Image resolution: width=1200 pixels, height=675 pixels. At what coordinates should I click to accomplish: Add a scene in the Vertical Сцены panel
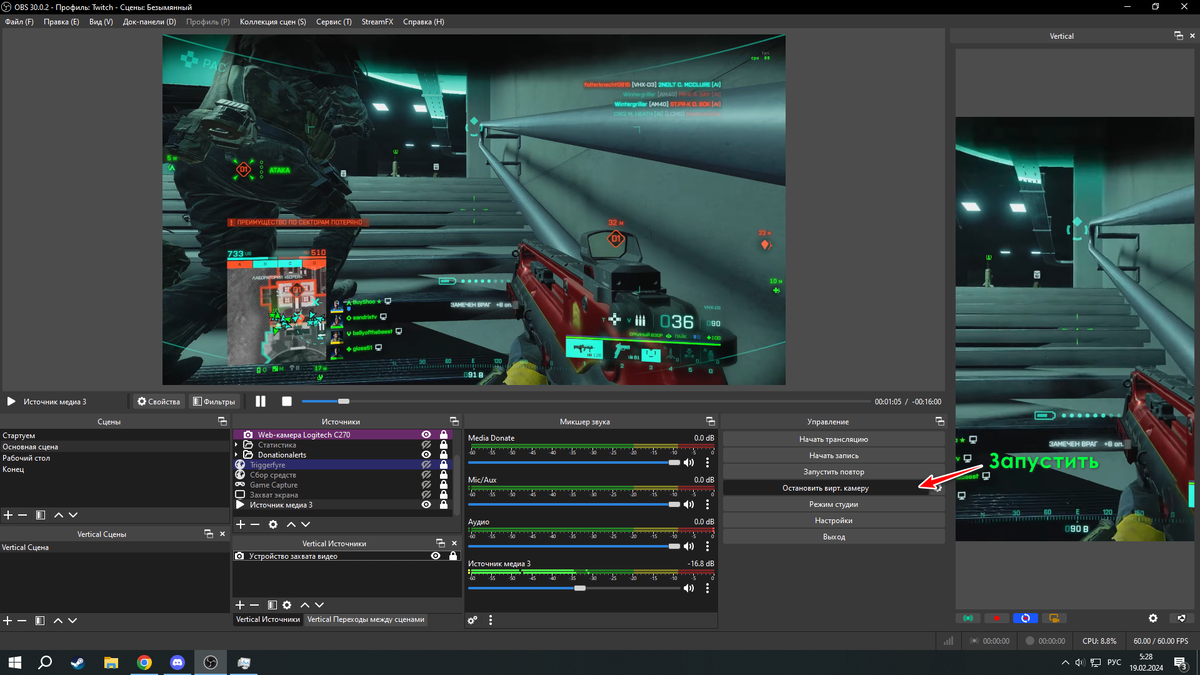pyautogui.click(x=8, y=620)
